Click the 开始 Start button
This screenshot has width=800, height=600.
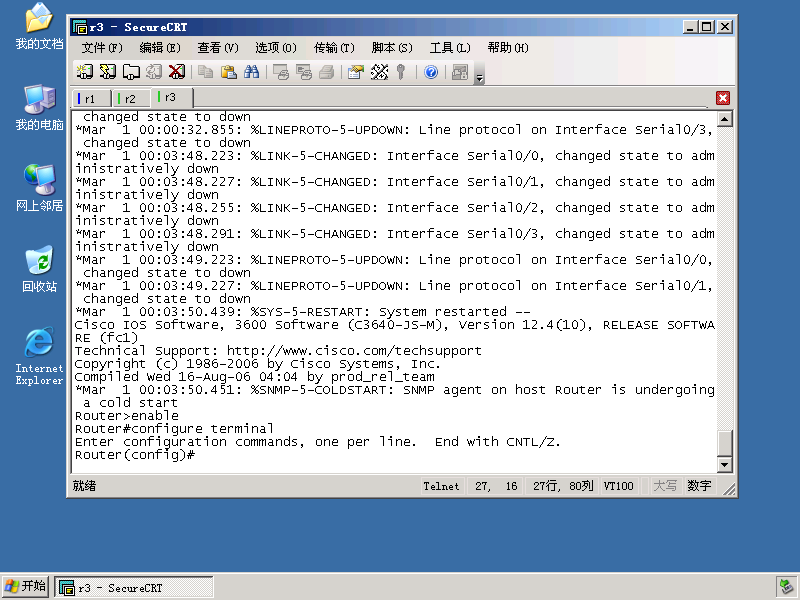click(x=26, y=587)
